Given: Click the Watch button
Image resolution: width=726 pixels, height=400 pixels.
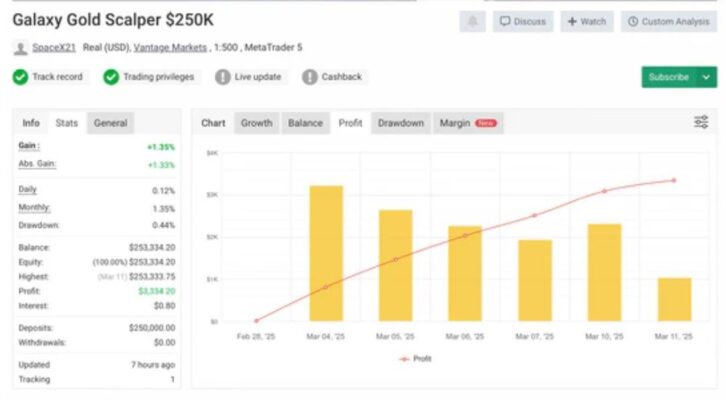Looking at the screenshot, I should [586, 21].
